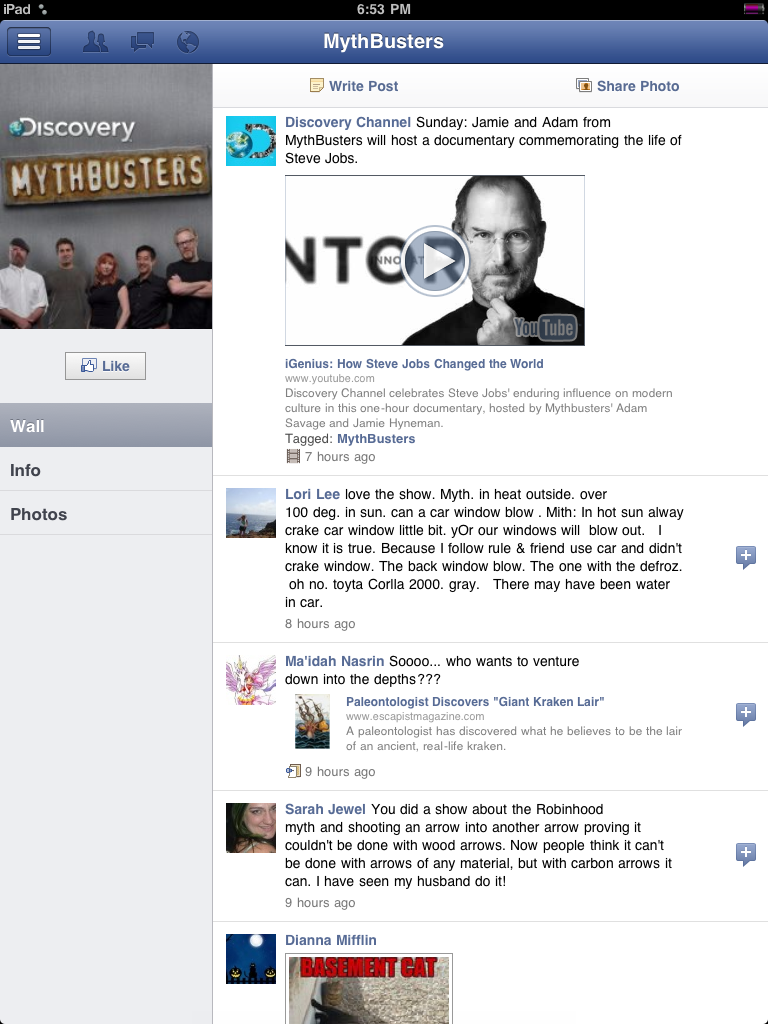Image resolution: width=768 pixels, height=1024 pixels.
Task: Open the globe notifications icon
Action: (187, 42)
